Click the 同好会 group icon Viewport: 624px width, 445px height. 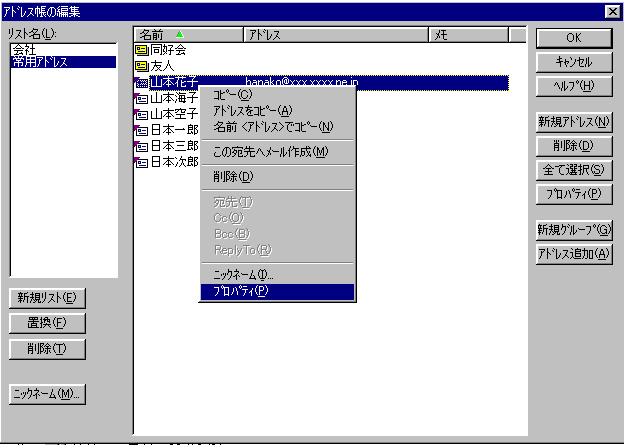tap(141, 50)
